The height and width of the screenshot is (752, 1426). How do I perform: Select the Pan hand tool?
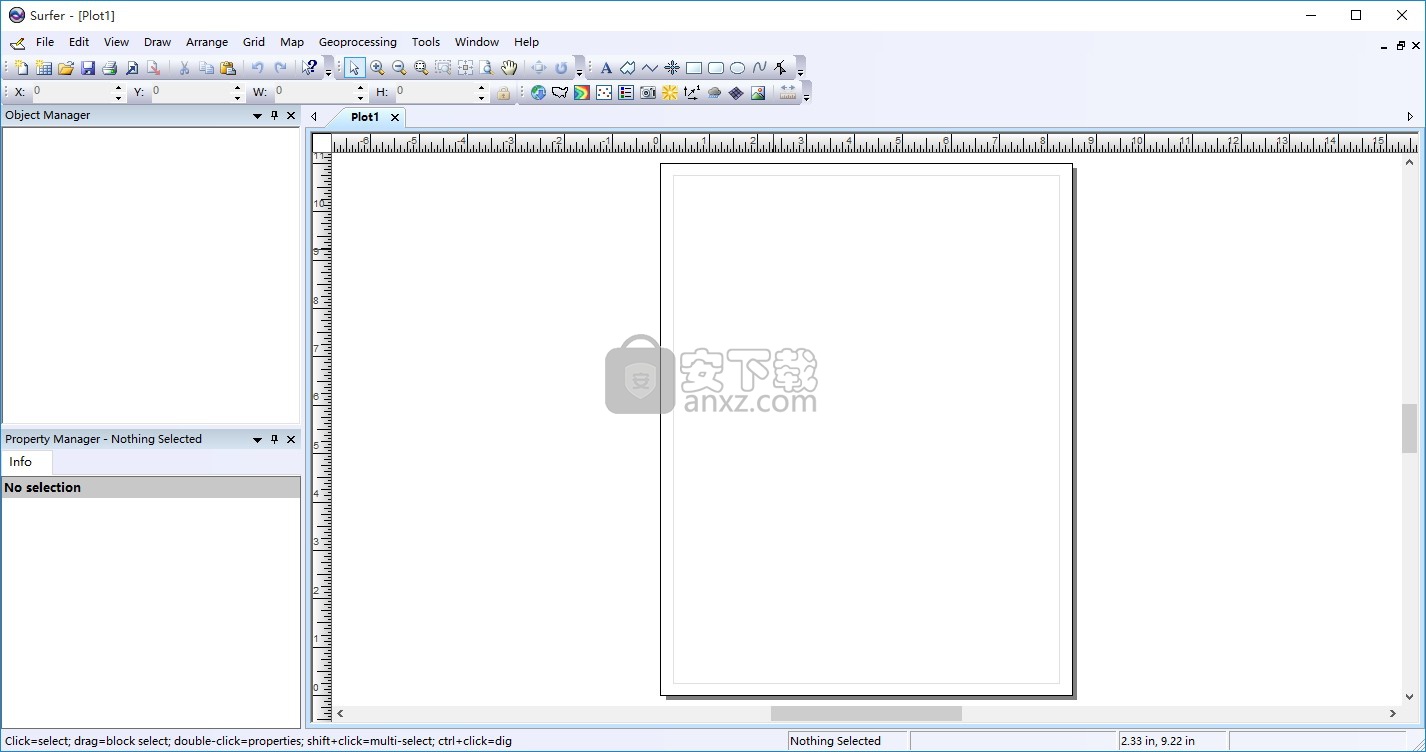509,68
